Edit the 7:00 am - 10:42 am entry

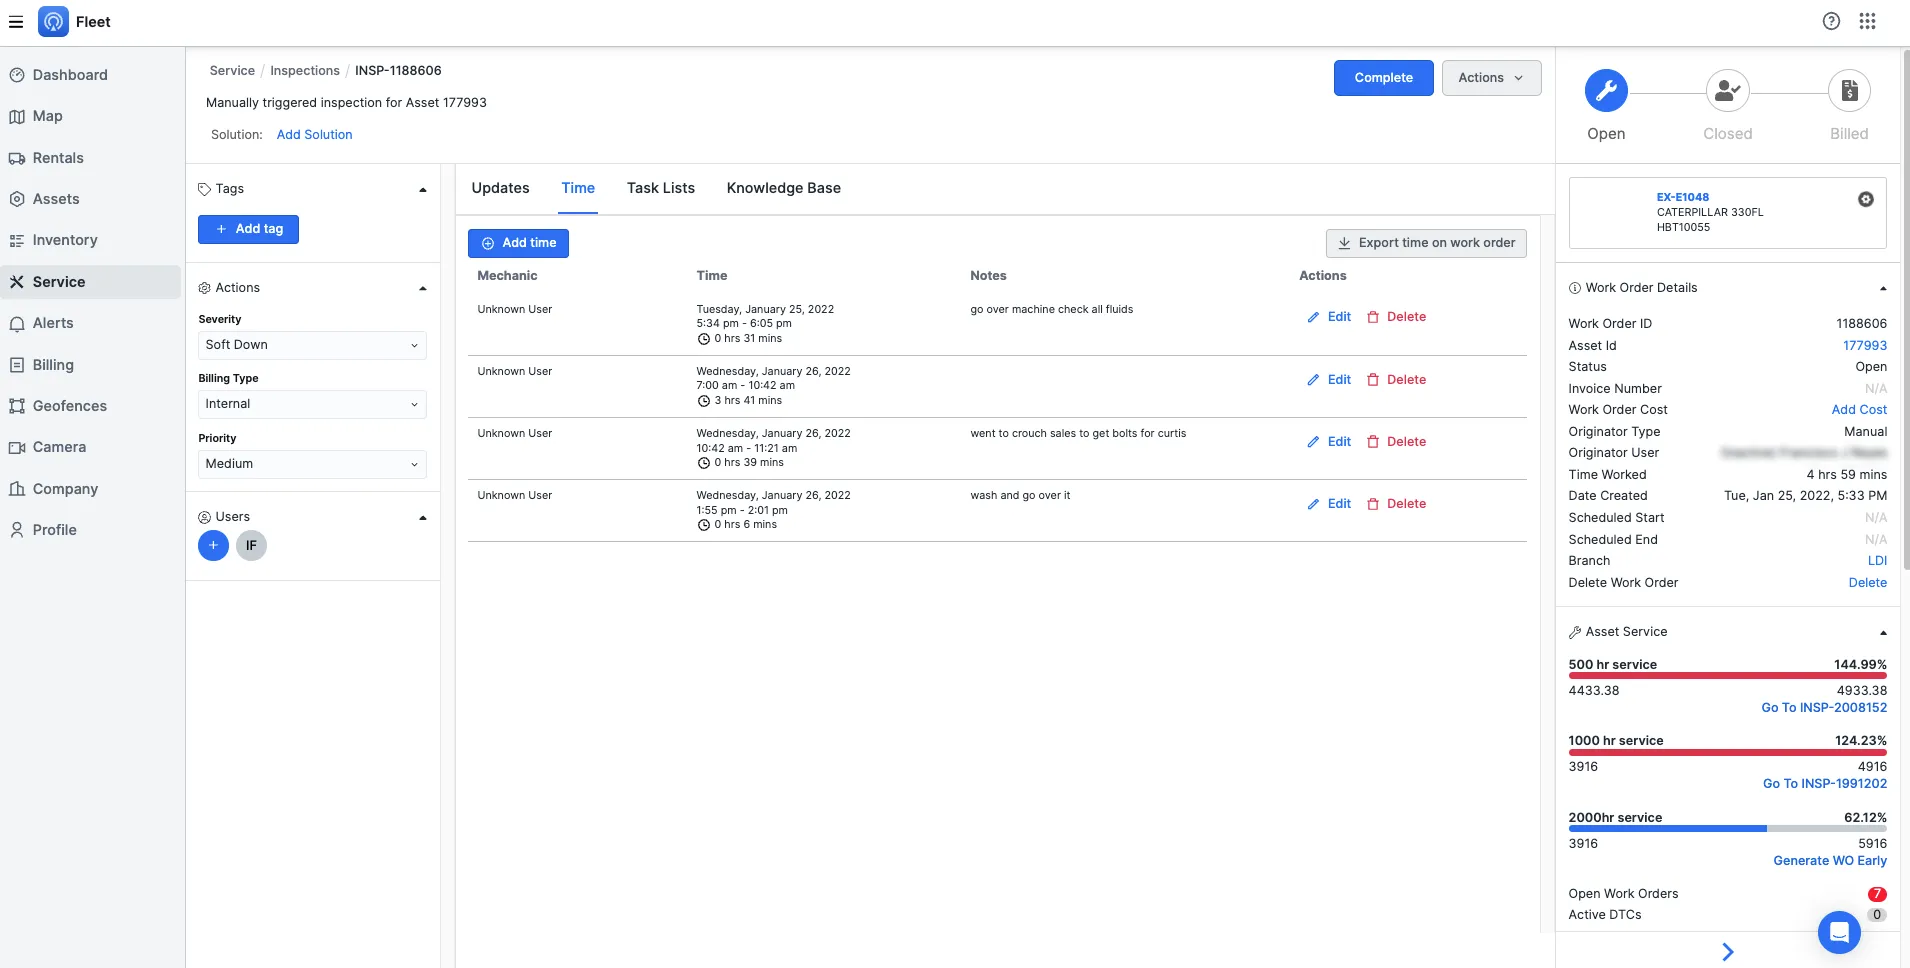1329,380
